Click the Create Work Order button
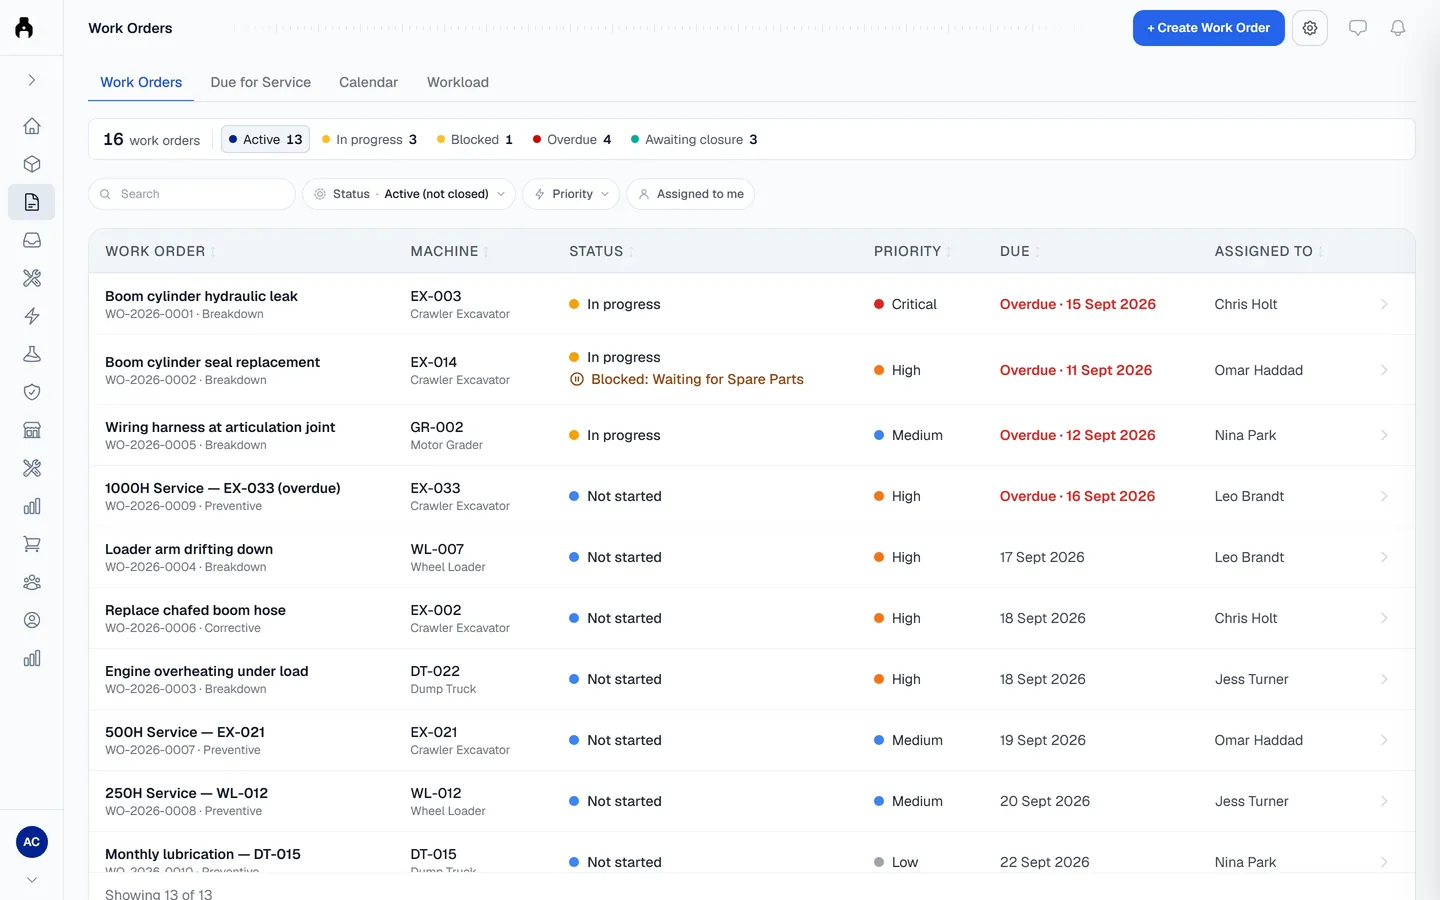This screenshot has height=900, width=1440. [1208, 28]
